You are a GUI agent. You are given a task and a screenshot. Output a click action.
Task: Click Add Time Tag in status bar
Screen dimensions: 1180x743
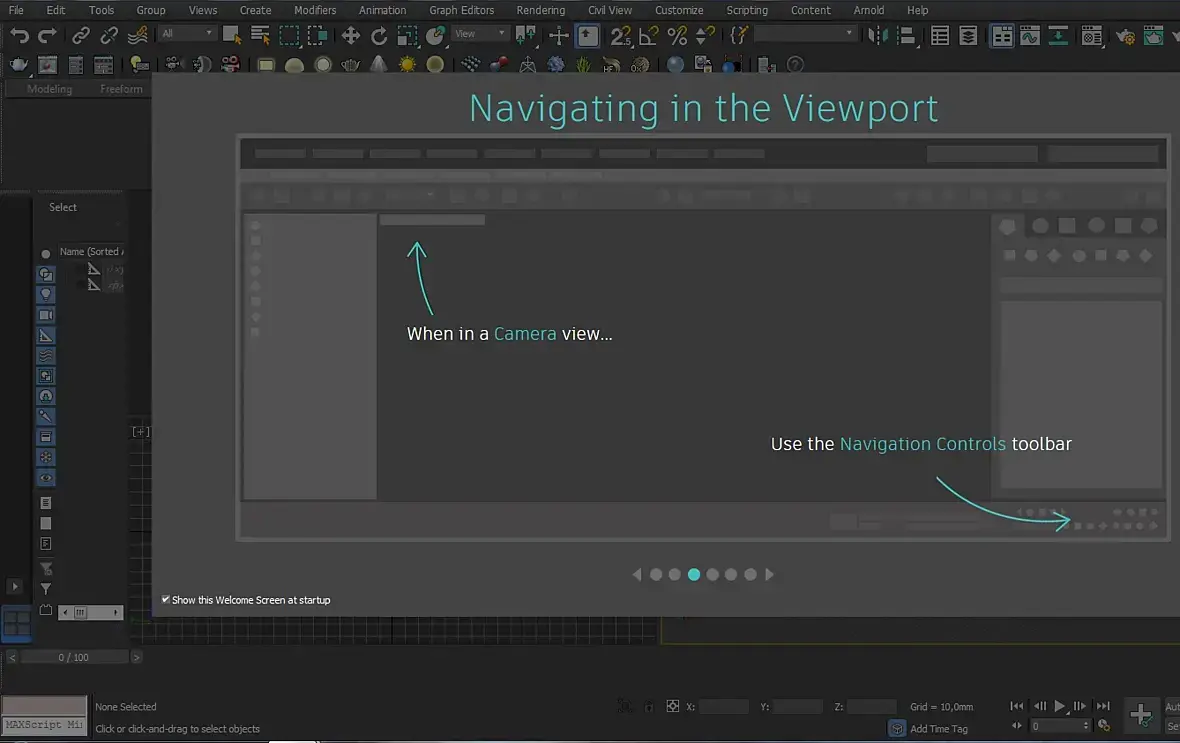938,728
